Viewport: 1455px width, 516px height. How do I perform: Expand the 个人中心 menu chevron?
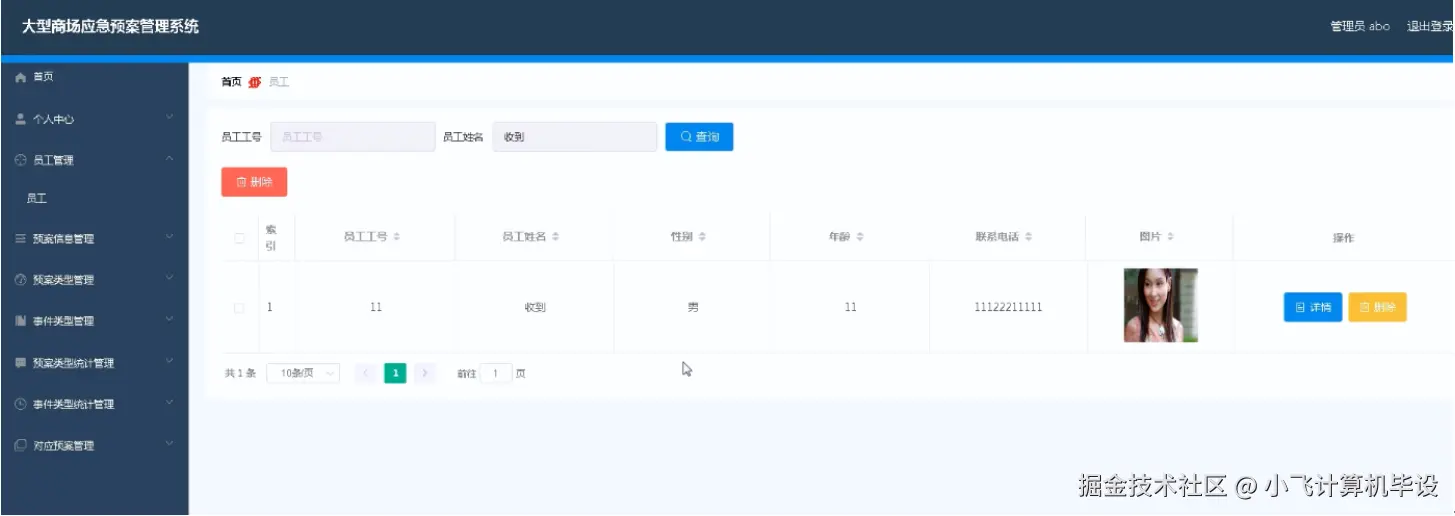coord(169,118)
